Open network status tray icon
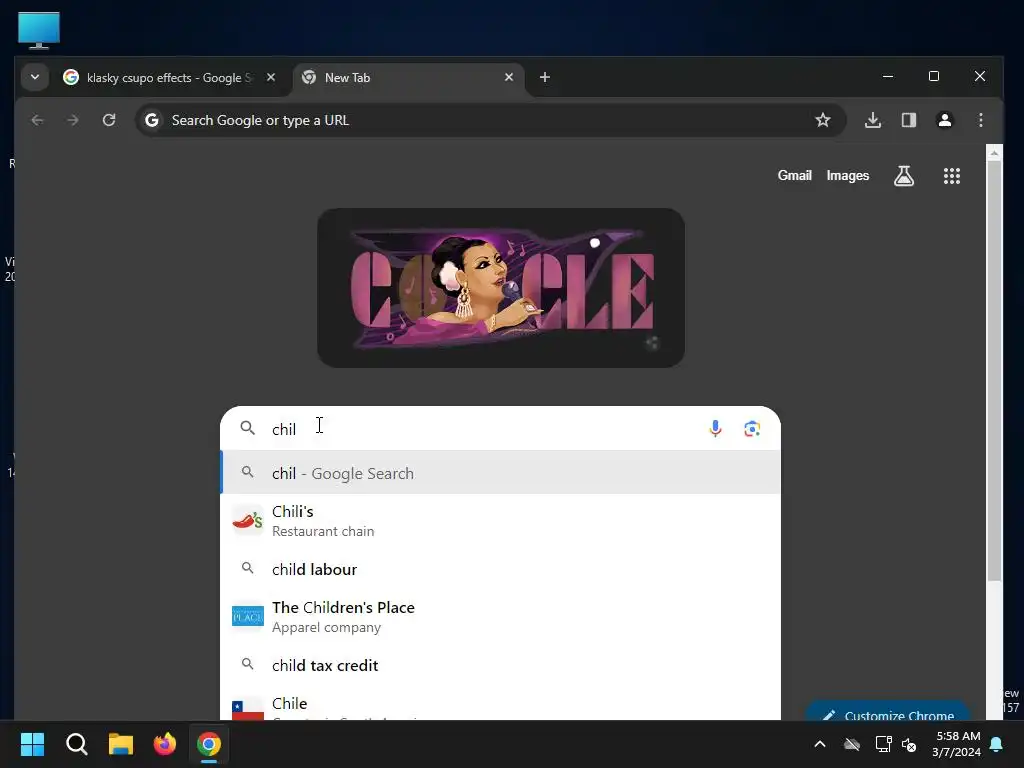This screenshot has width=1024, height=768. [883, 744]
